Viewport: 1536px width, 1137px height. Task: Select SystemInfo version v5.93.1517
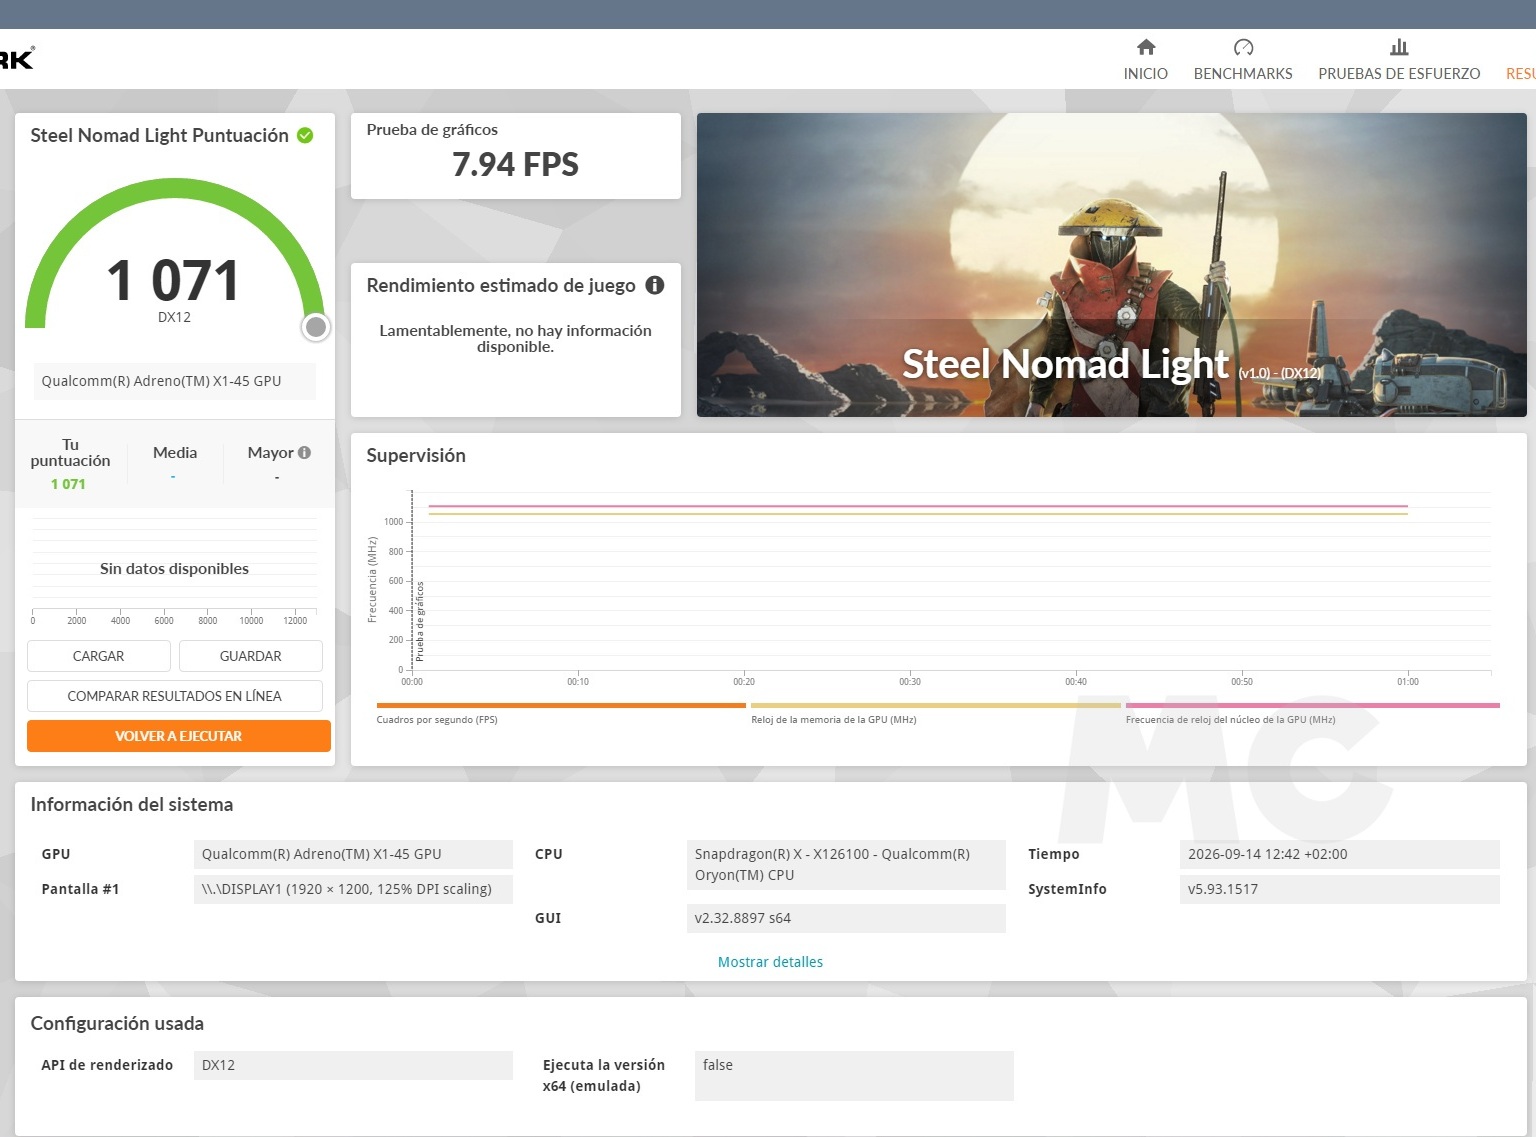click(x=1340, y=889)
